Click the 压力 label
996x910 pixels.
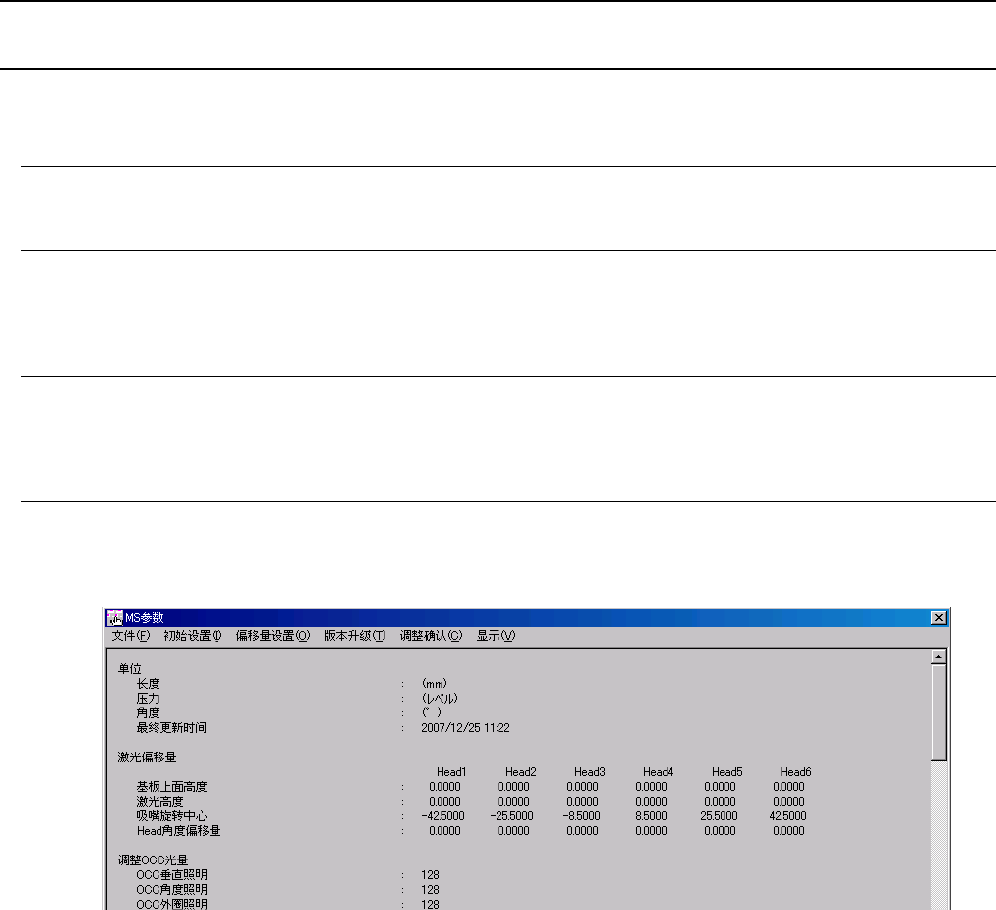148,699
